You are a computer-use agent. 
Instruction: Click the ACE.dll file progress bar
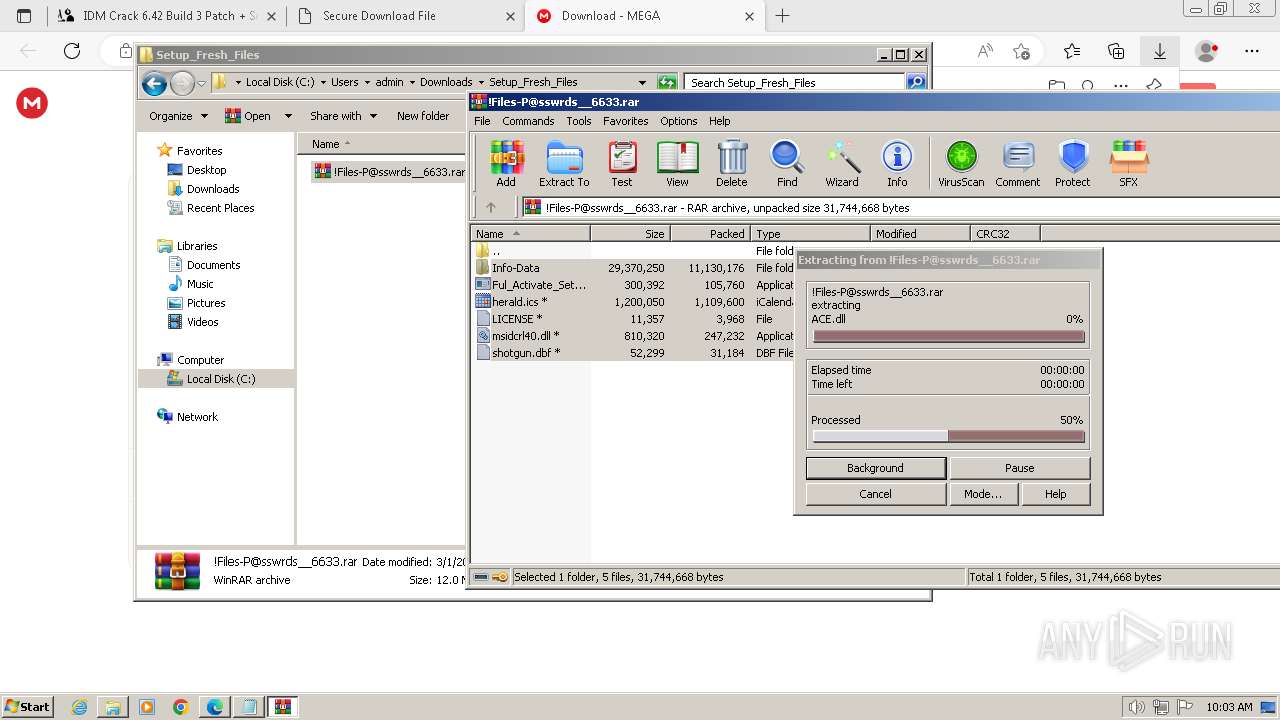tap(948, 337)
